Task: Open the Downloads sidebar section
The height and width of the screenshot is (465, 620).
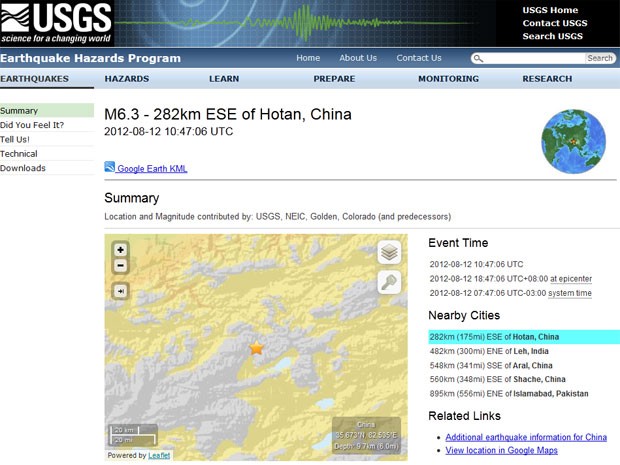Action: click(x=23, y=168)
